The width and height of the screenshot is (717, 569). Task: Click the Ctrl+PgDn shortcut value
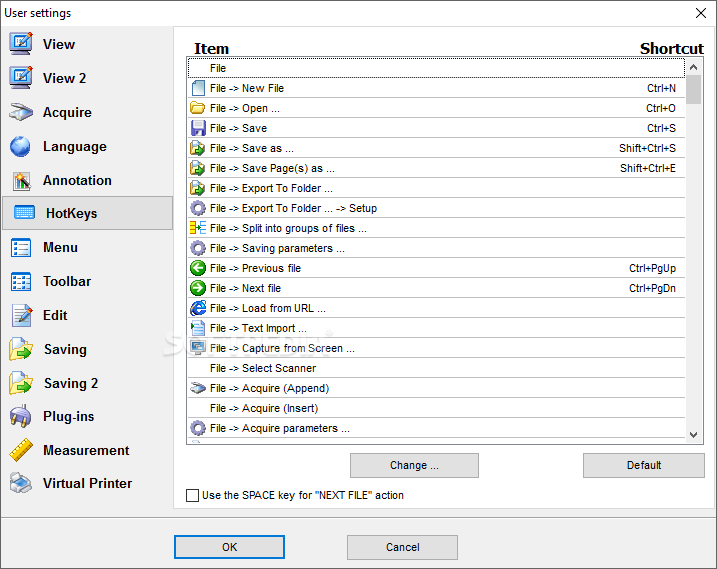click(653, 288)
